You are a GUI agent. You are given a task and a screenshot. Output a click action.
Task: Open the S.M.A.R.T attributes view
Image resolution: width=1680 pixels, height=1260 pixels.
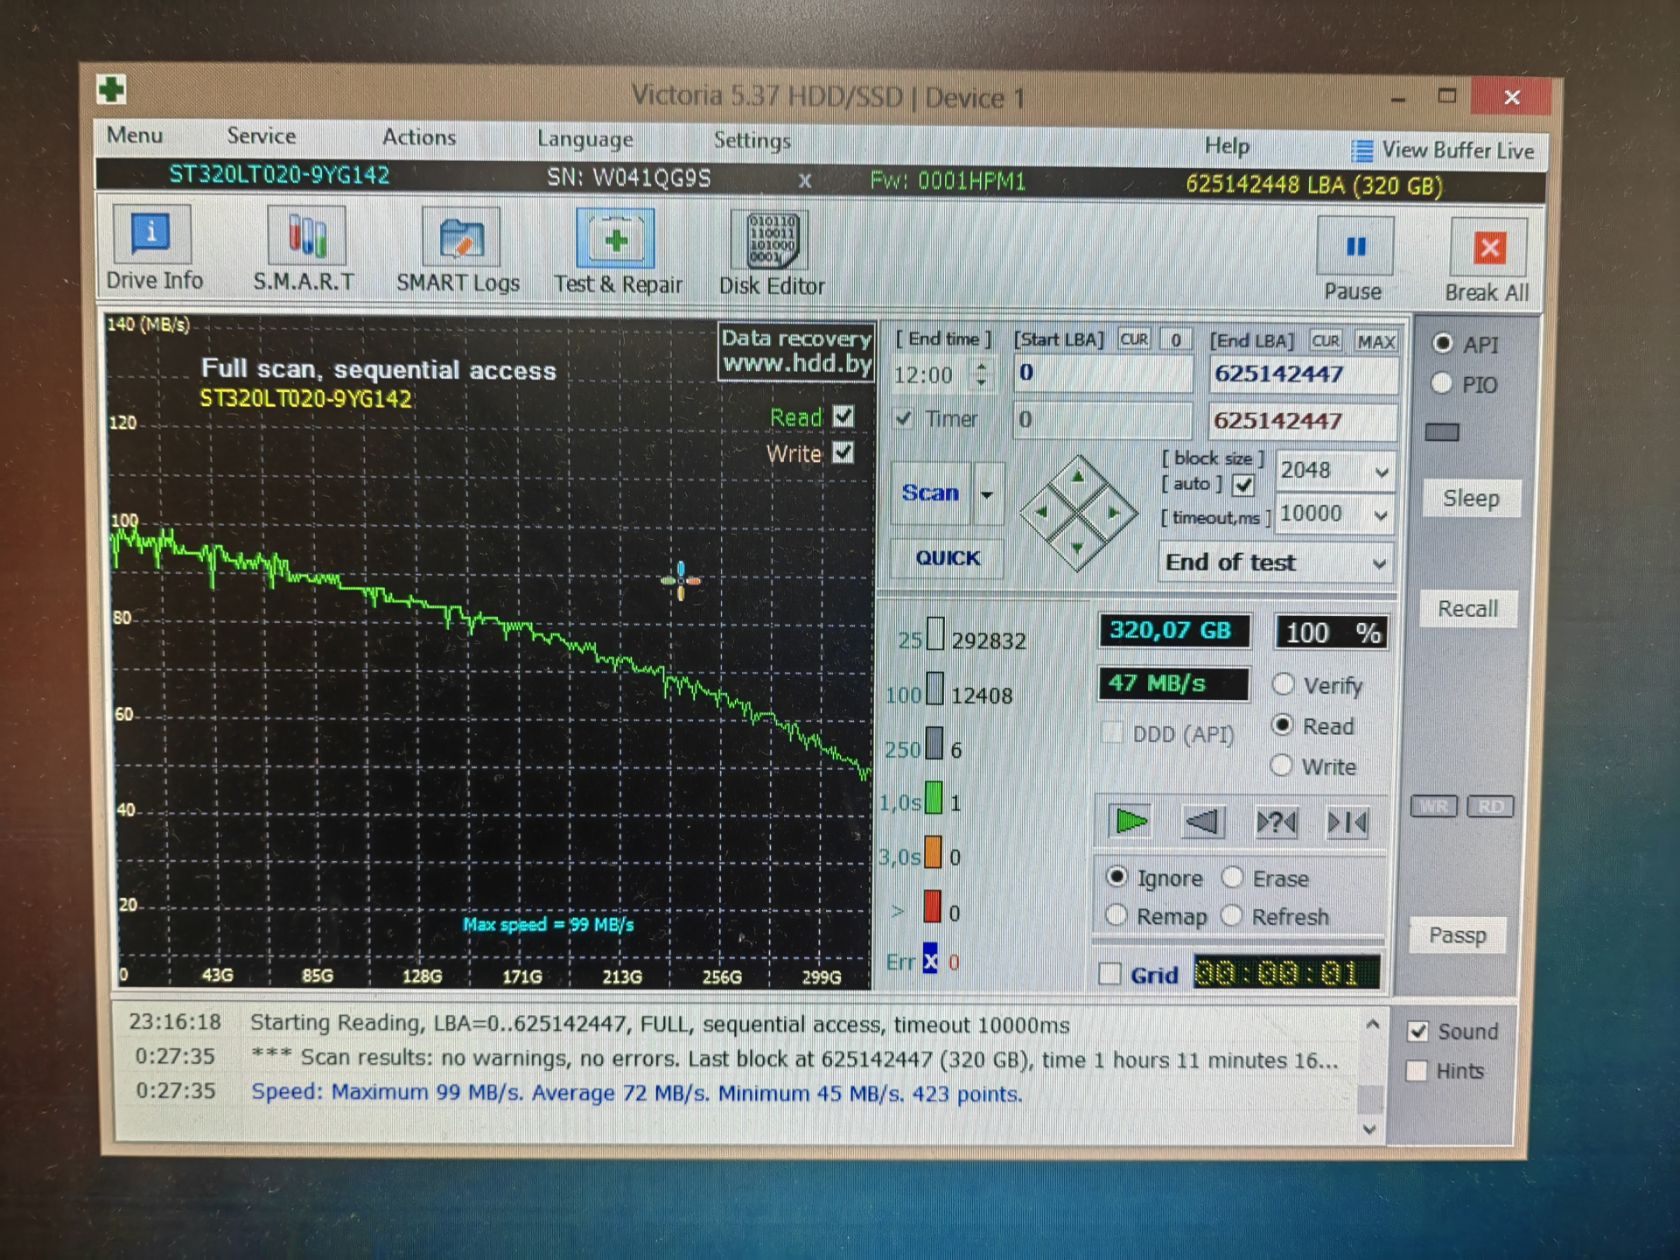pyautogui.click(x=305, y=250)
